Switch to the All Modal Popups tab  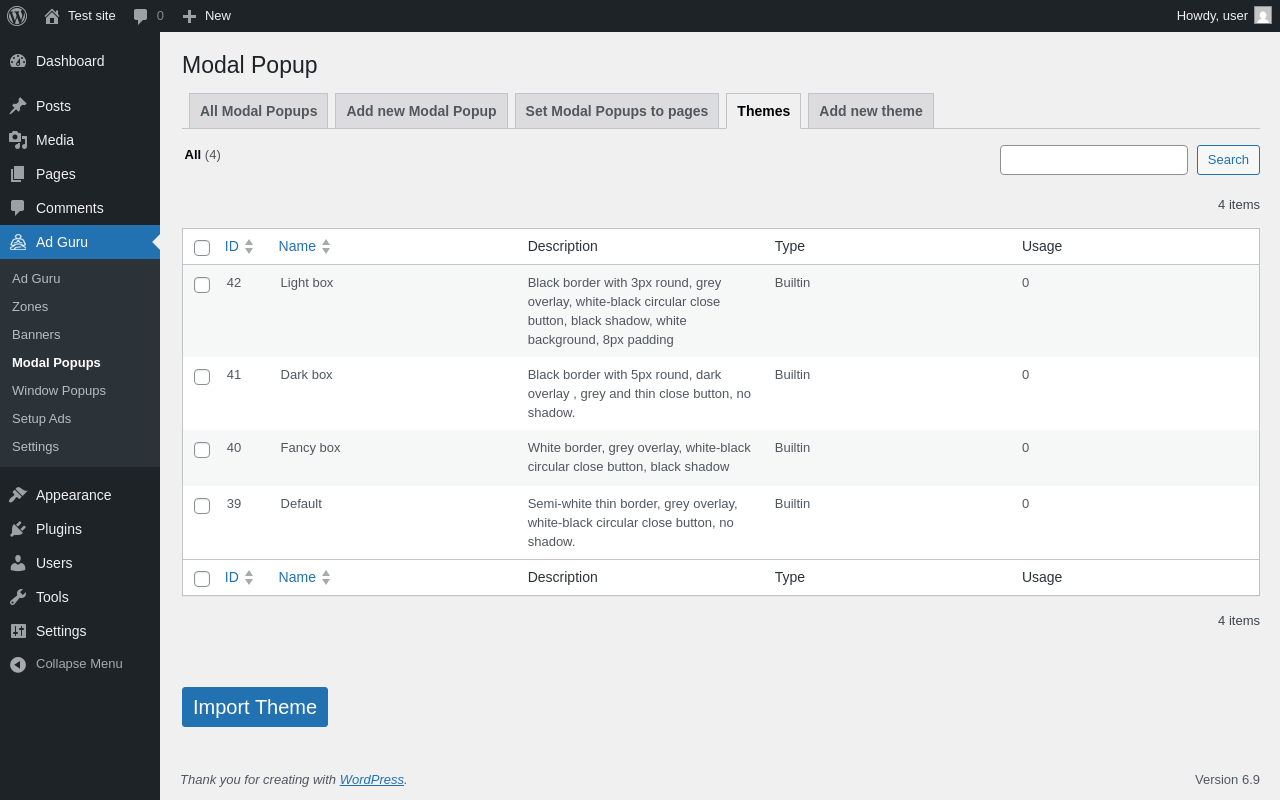(x=258, y=111)
